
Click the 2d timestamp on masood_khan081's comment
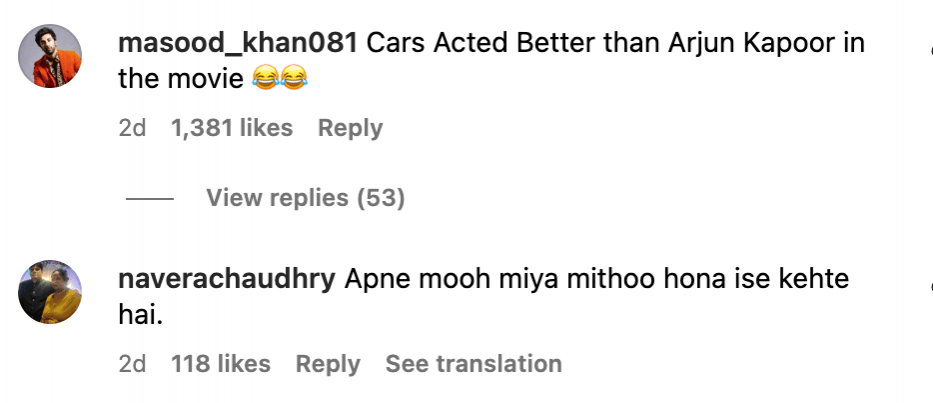132,128
